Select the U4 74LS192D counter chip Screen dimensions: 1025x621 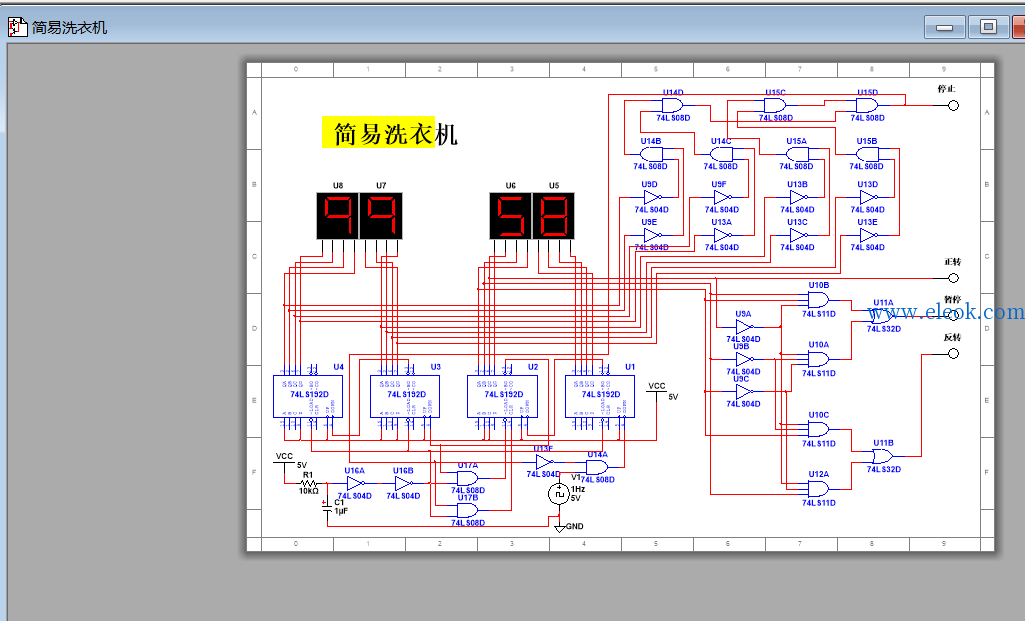click(308, 396)
